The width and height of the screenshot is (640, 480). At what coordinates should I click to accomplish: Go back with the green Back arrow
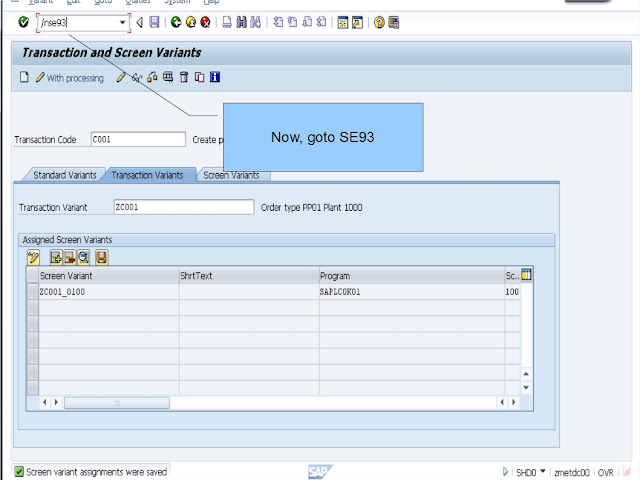[x=176, y=22]
